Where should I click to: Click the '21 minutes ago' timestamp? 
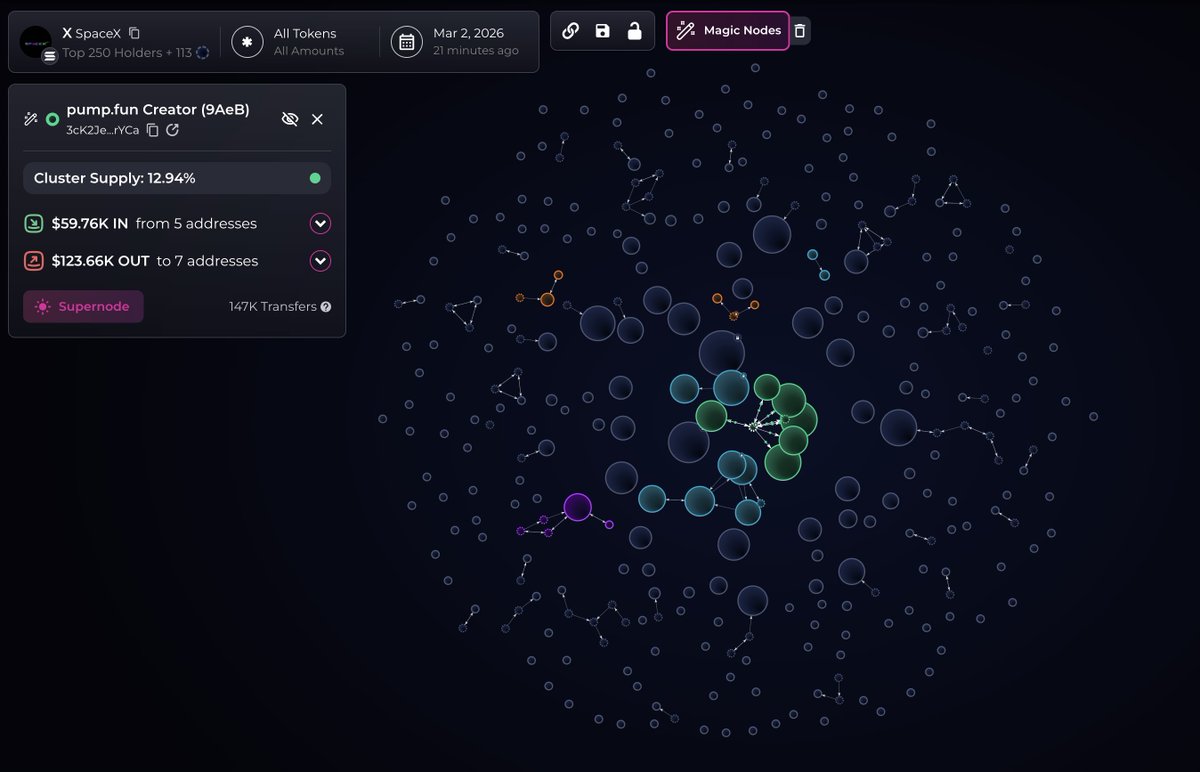pyautogui.click(x=476, y=51)
